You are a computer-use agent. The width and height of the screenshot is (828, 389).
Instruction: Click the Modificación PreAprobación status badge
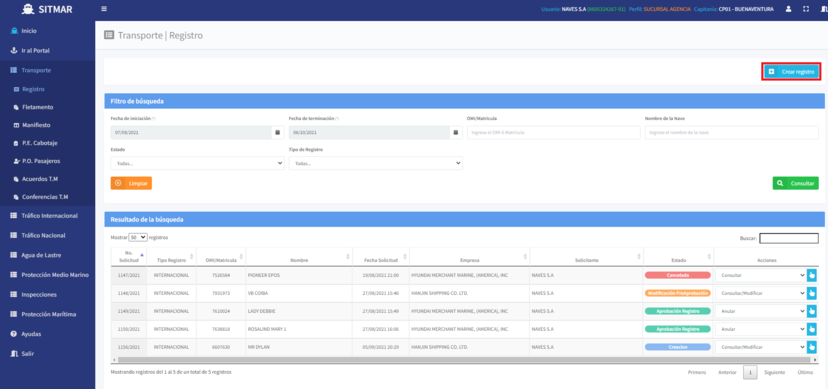(x=678, y=293)
